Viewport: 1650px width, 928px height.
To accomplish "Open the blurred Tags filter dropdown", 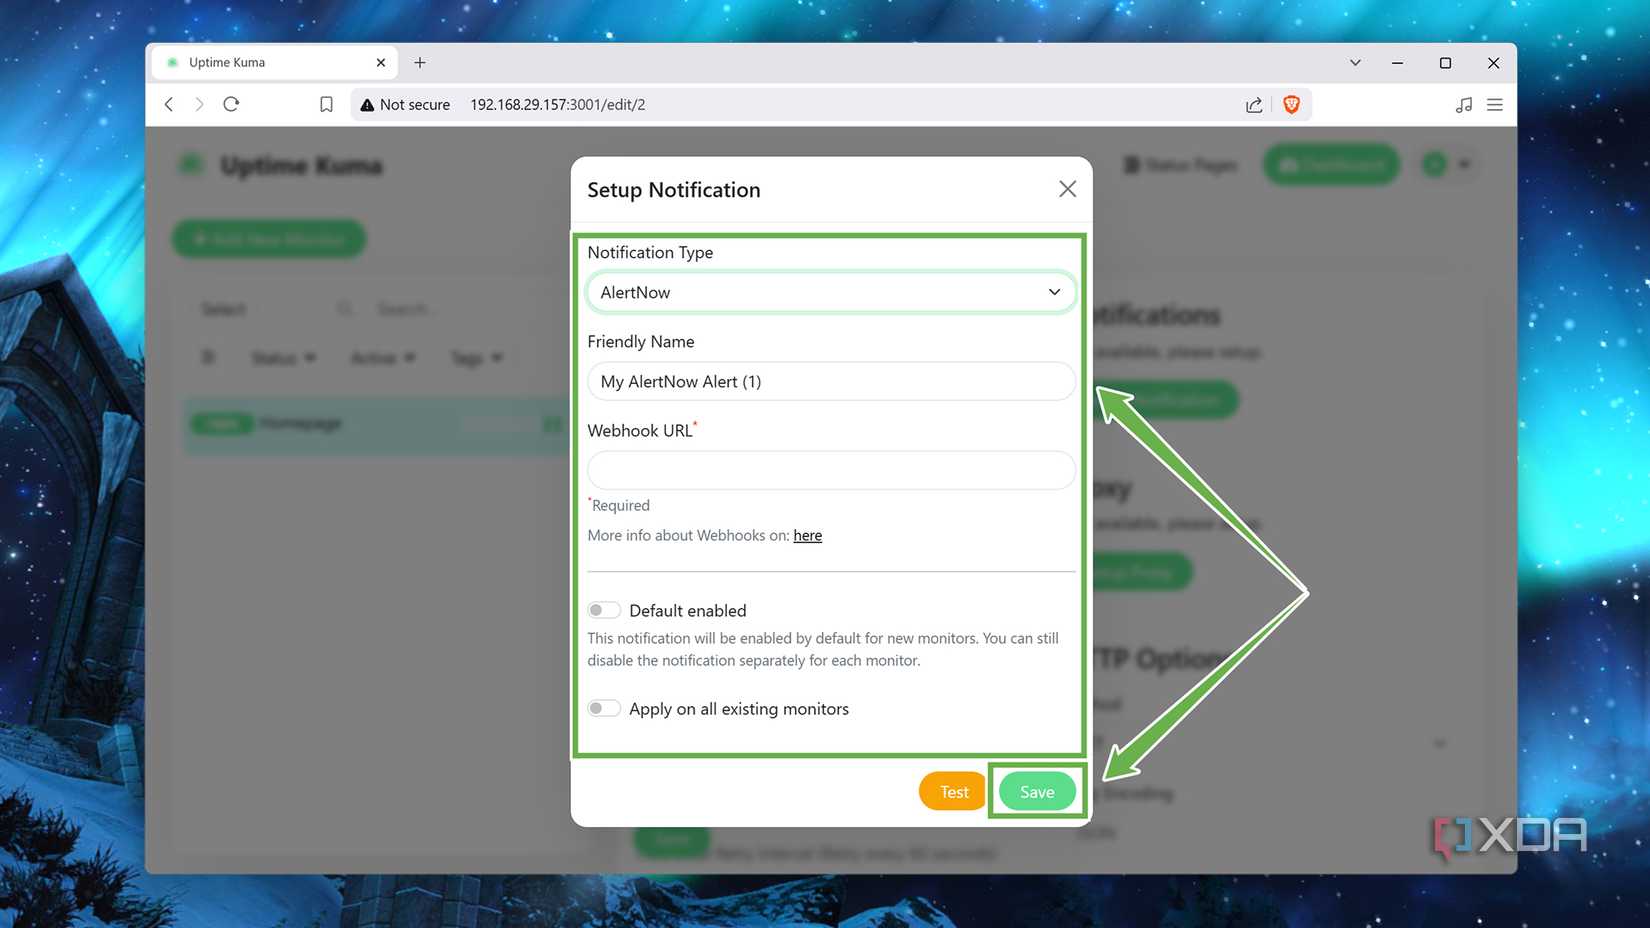I will (476, 358).
